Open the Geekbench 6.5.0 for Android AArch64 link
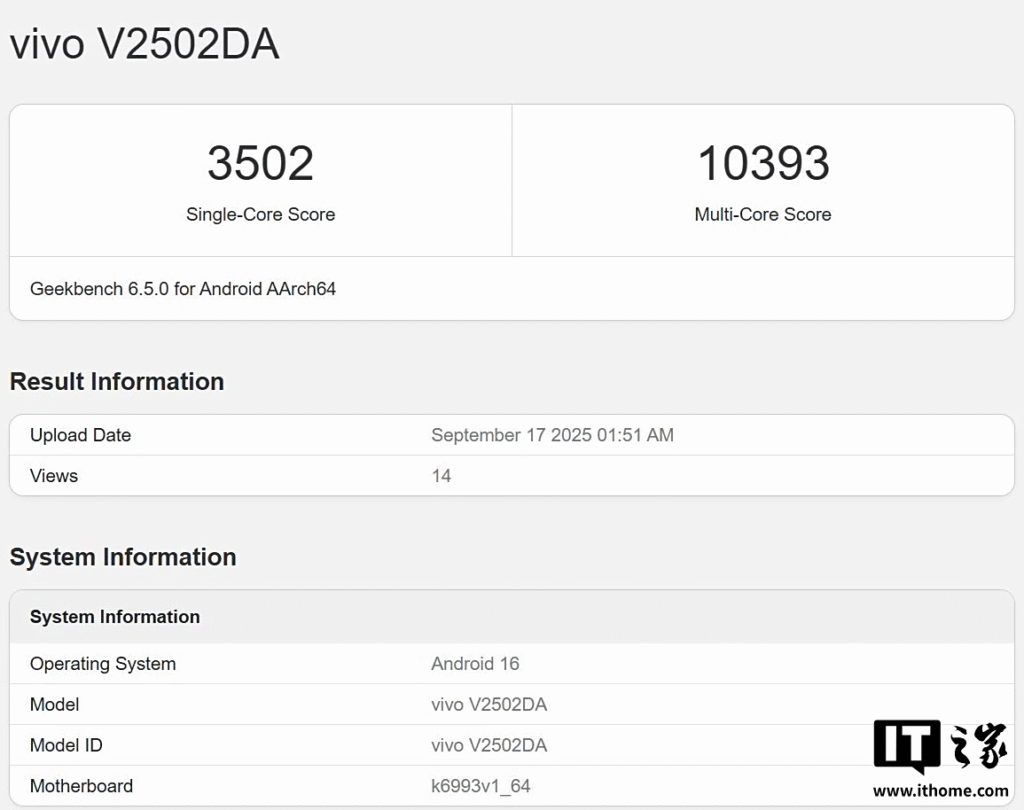This screenshot has width=1024, height=810. (x=183, y=289)
